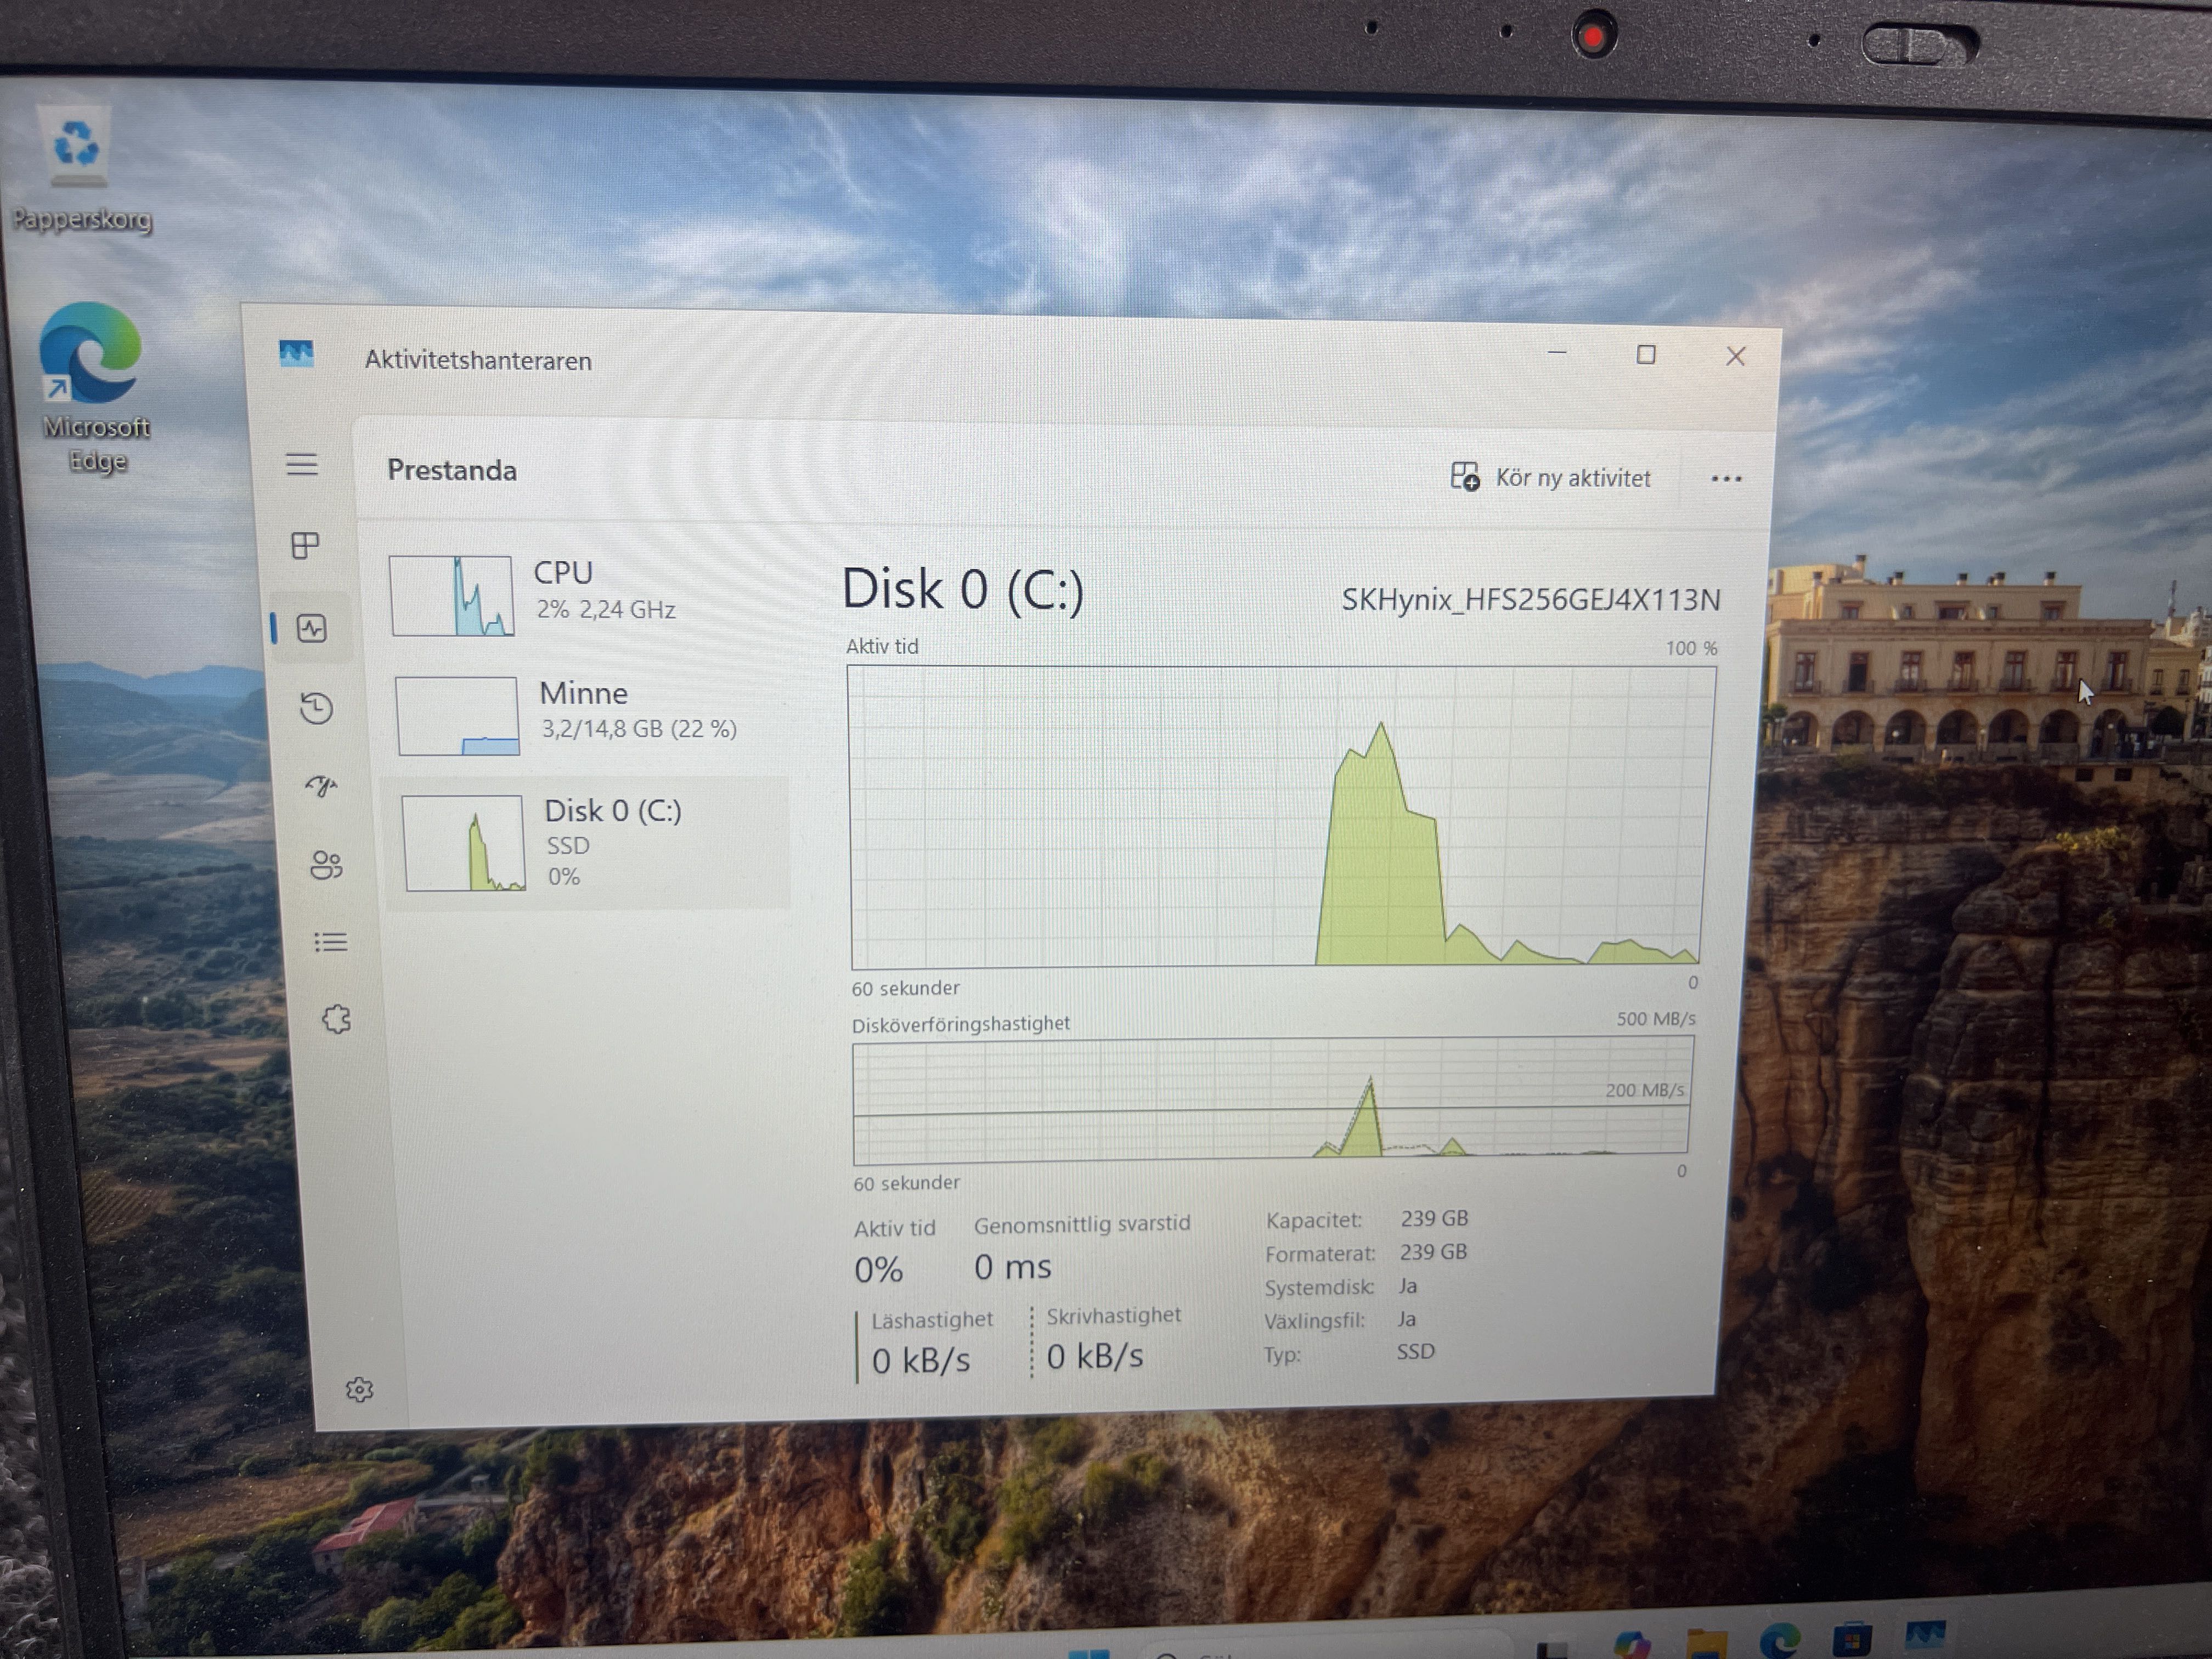Open Microsoft Store from taskbar
Screen dimensions: 2212x1659
pos(1852,1640)
